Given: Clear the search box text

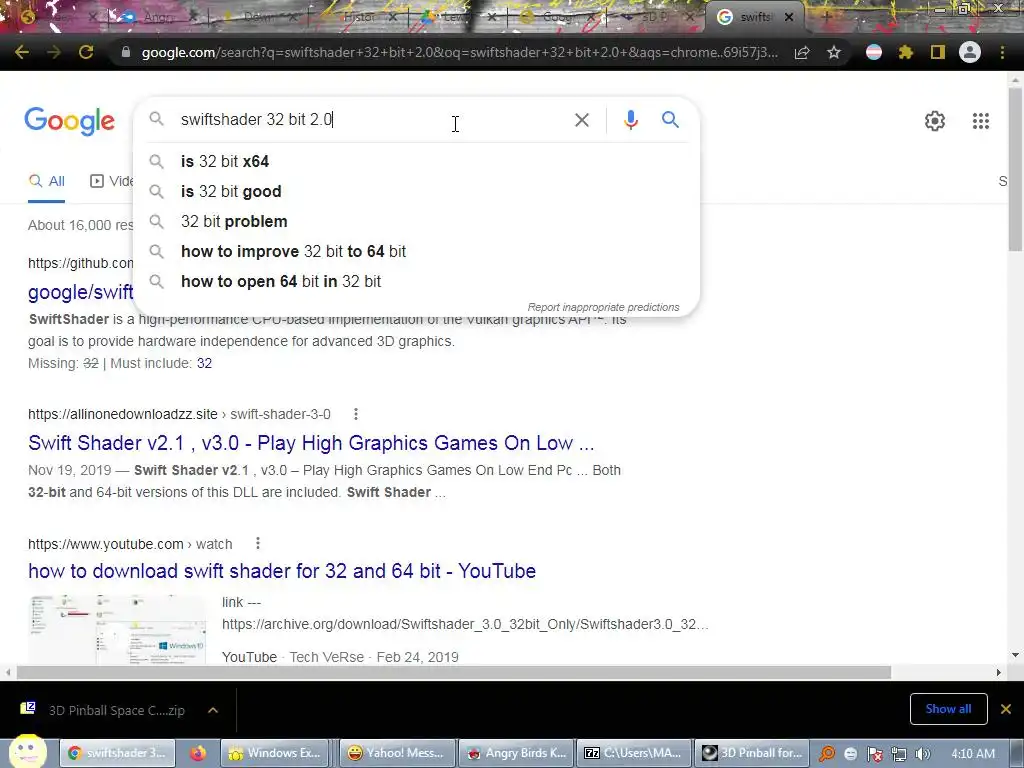Looking at the screenshot, I should [x=582, y=120].
